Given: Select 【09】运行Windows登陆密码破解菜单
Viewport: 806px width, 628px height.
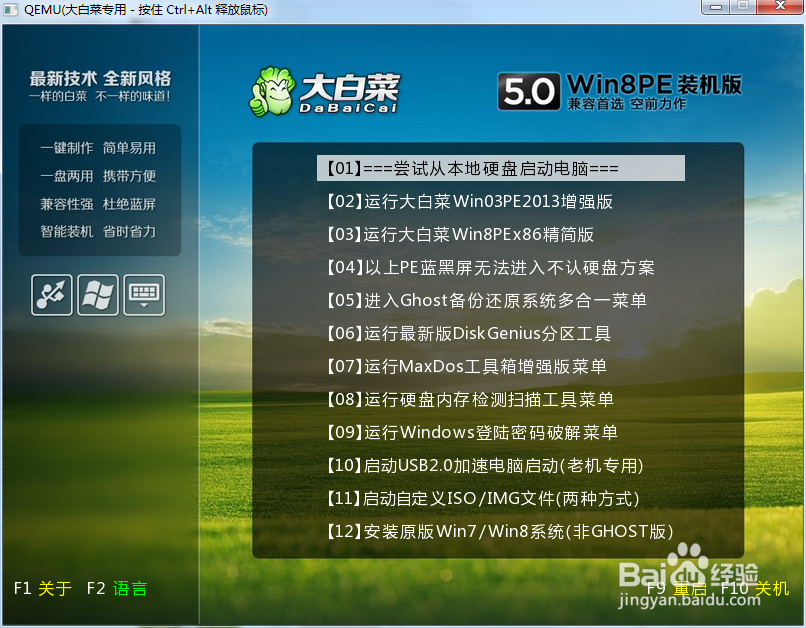Looking at the screenshot, I should pos(472,432).
